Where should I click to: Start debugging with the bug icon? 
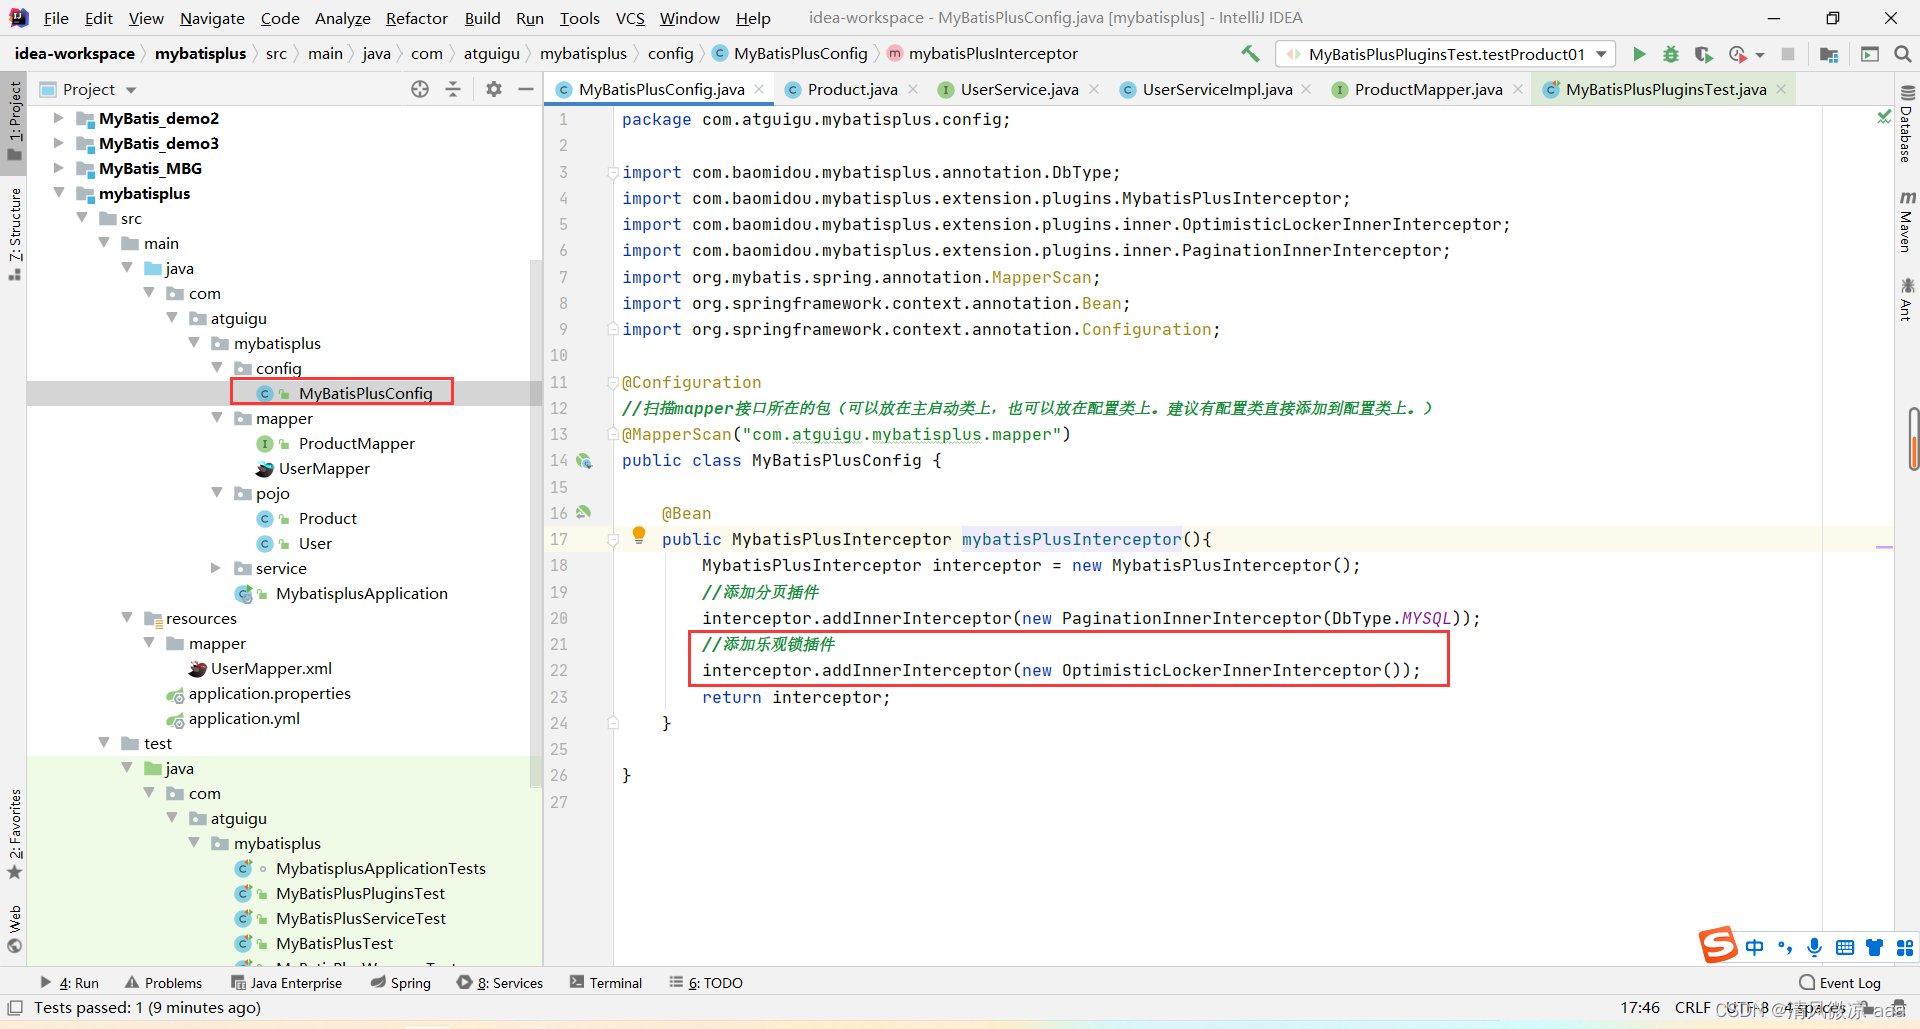[1670, 54]
